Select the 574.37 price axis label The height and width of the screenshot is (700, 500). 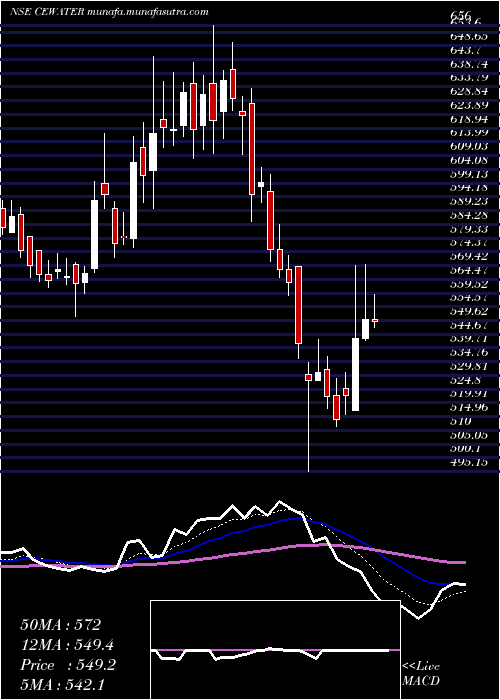[x=467, y=243]
